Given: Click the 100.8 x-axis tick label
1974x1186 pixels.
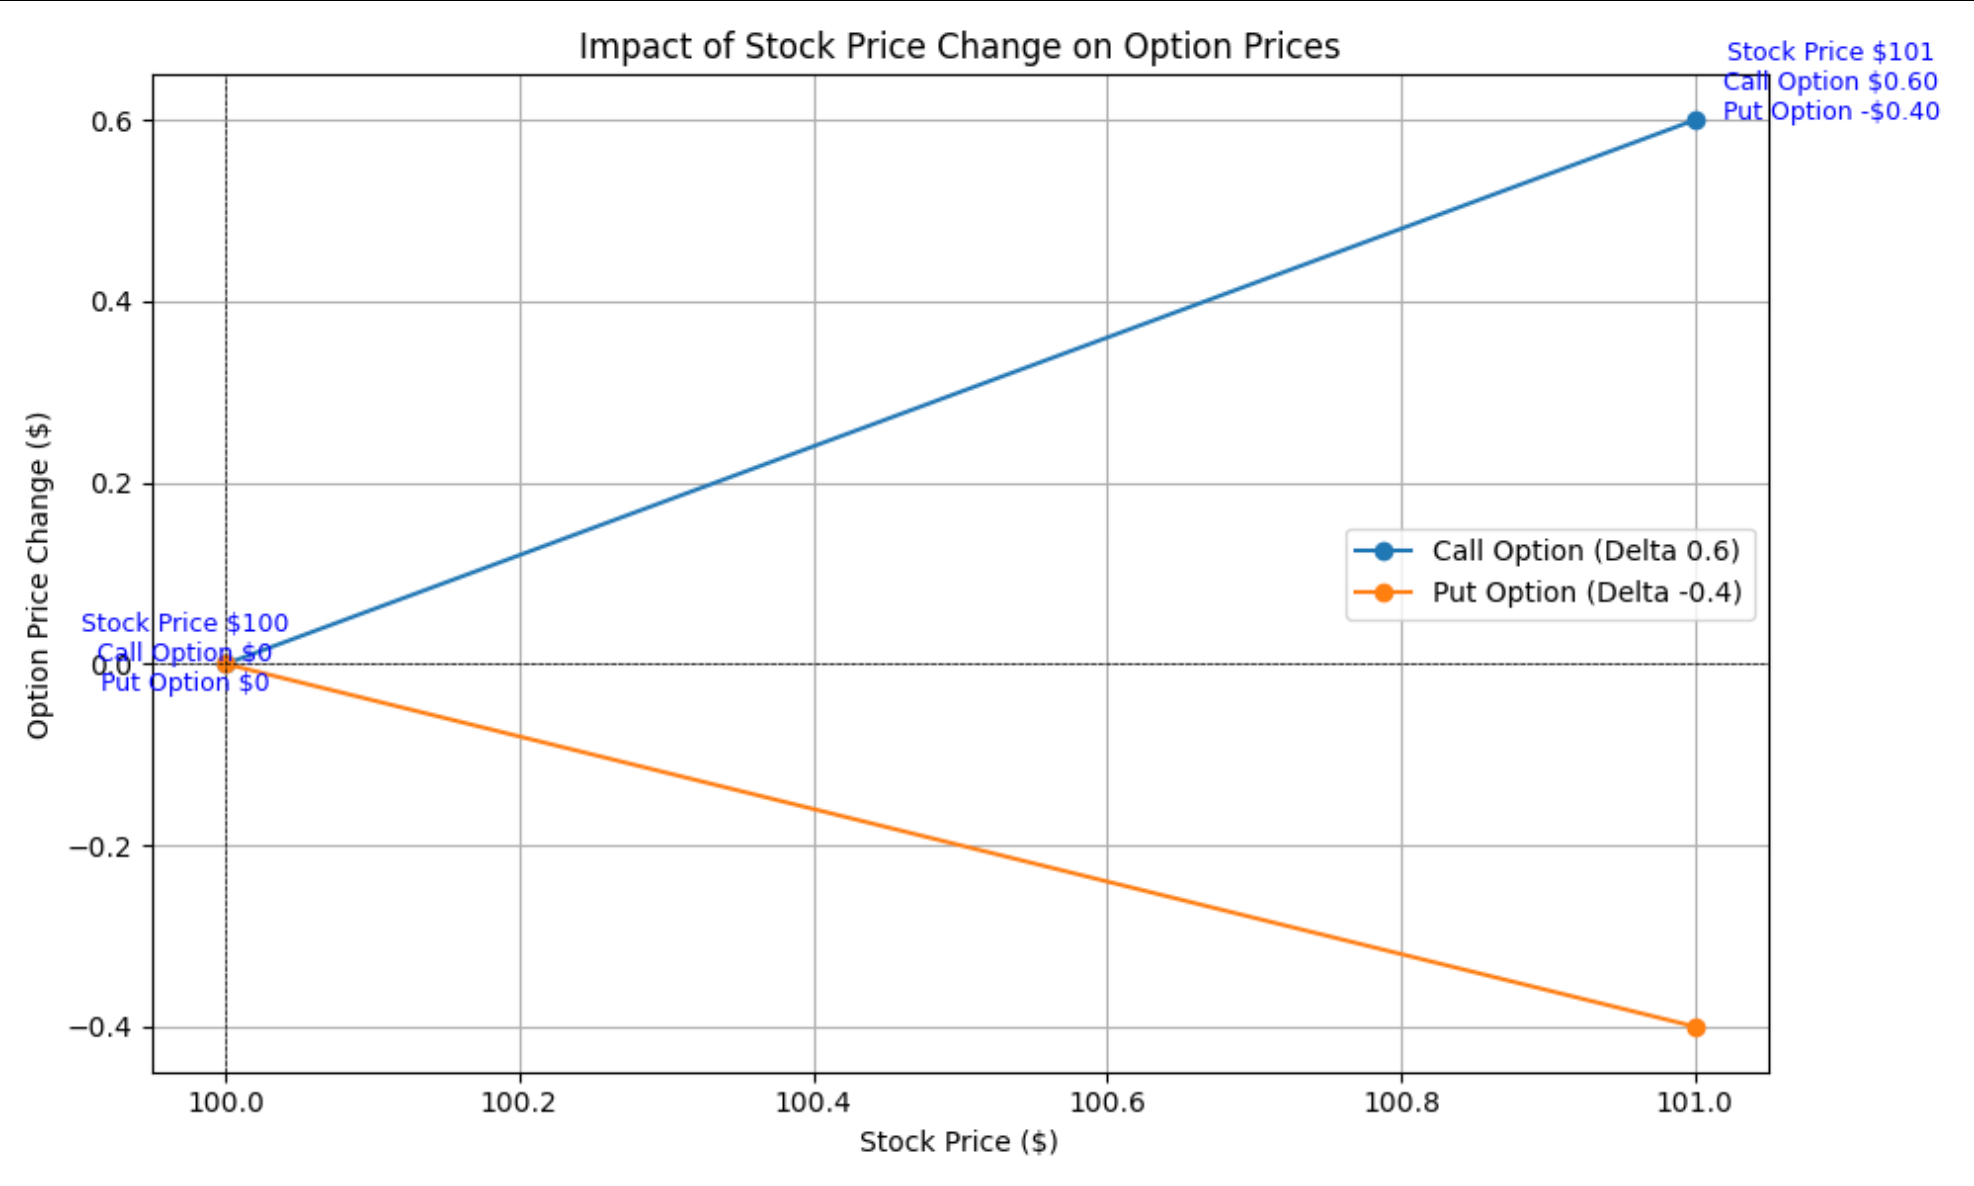Looking at the screenshot, I should 1401,1103.
